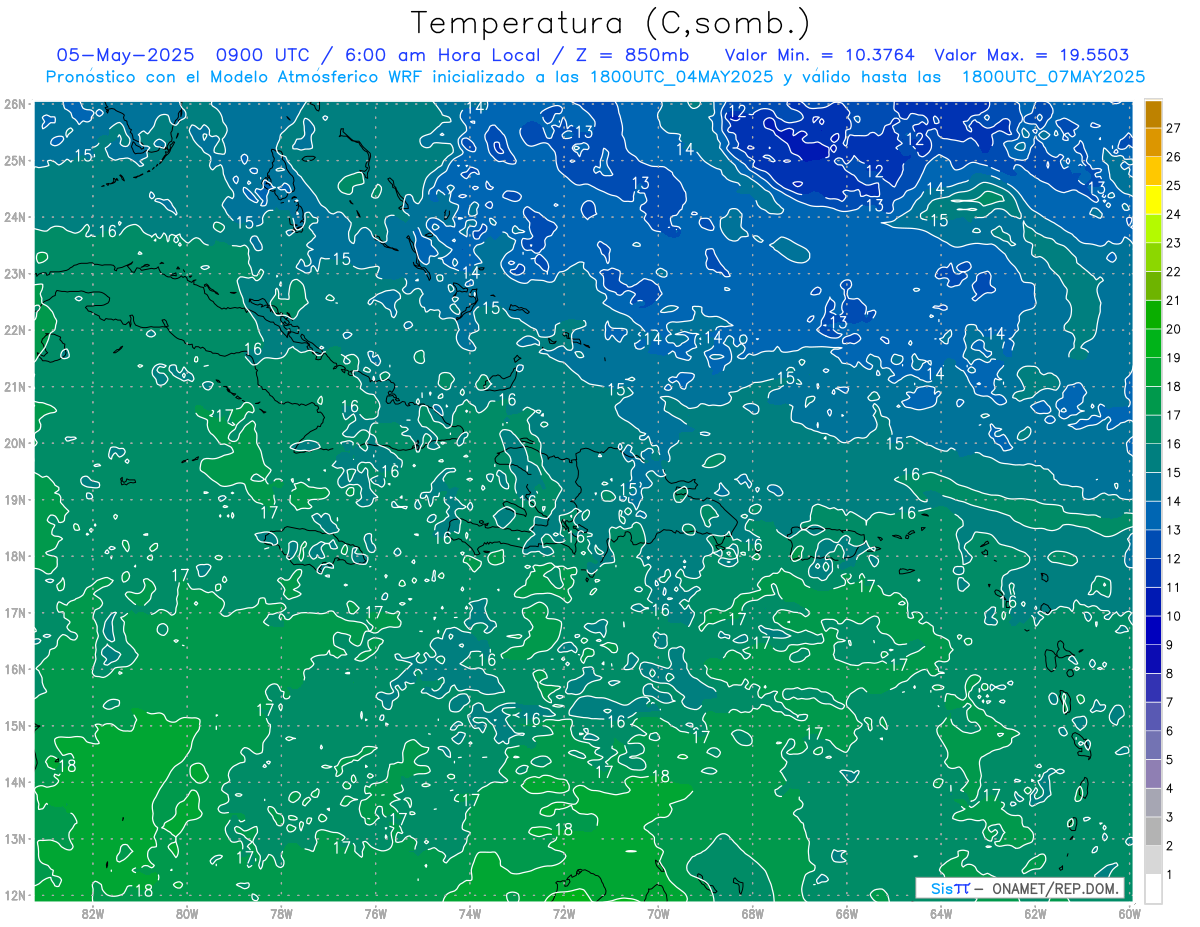
Task: Click the 80W longitude axis label
Action: coord(187,913)
